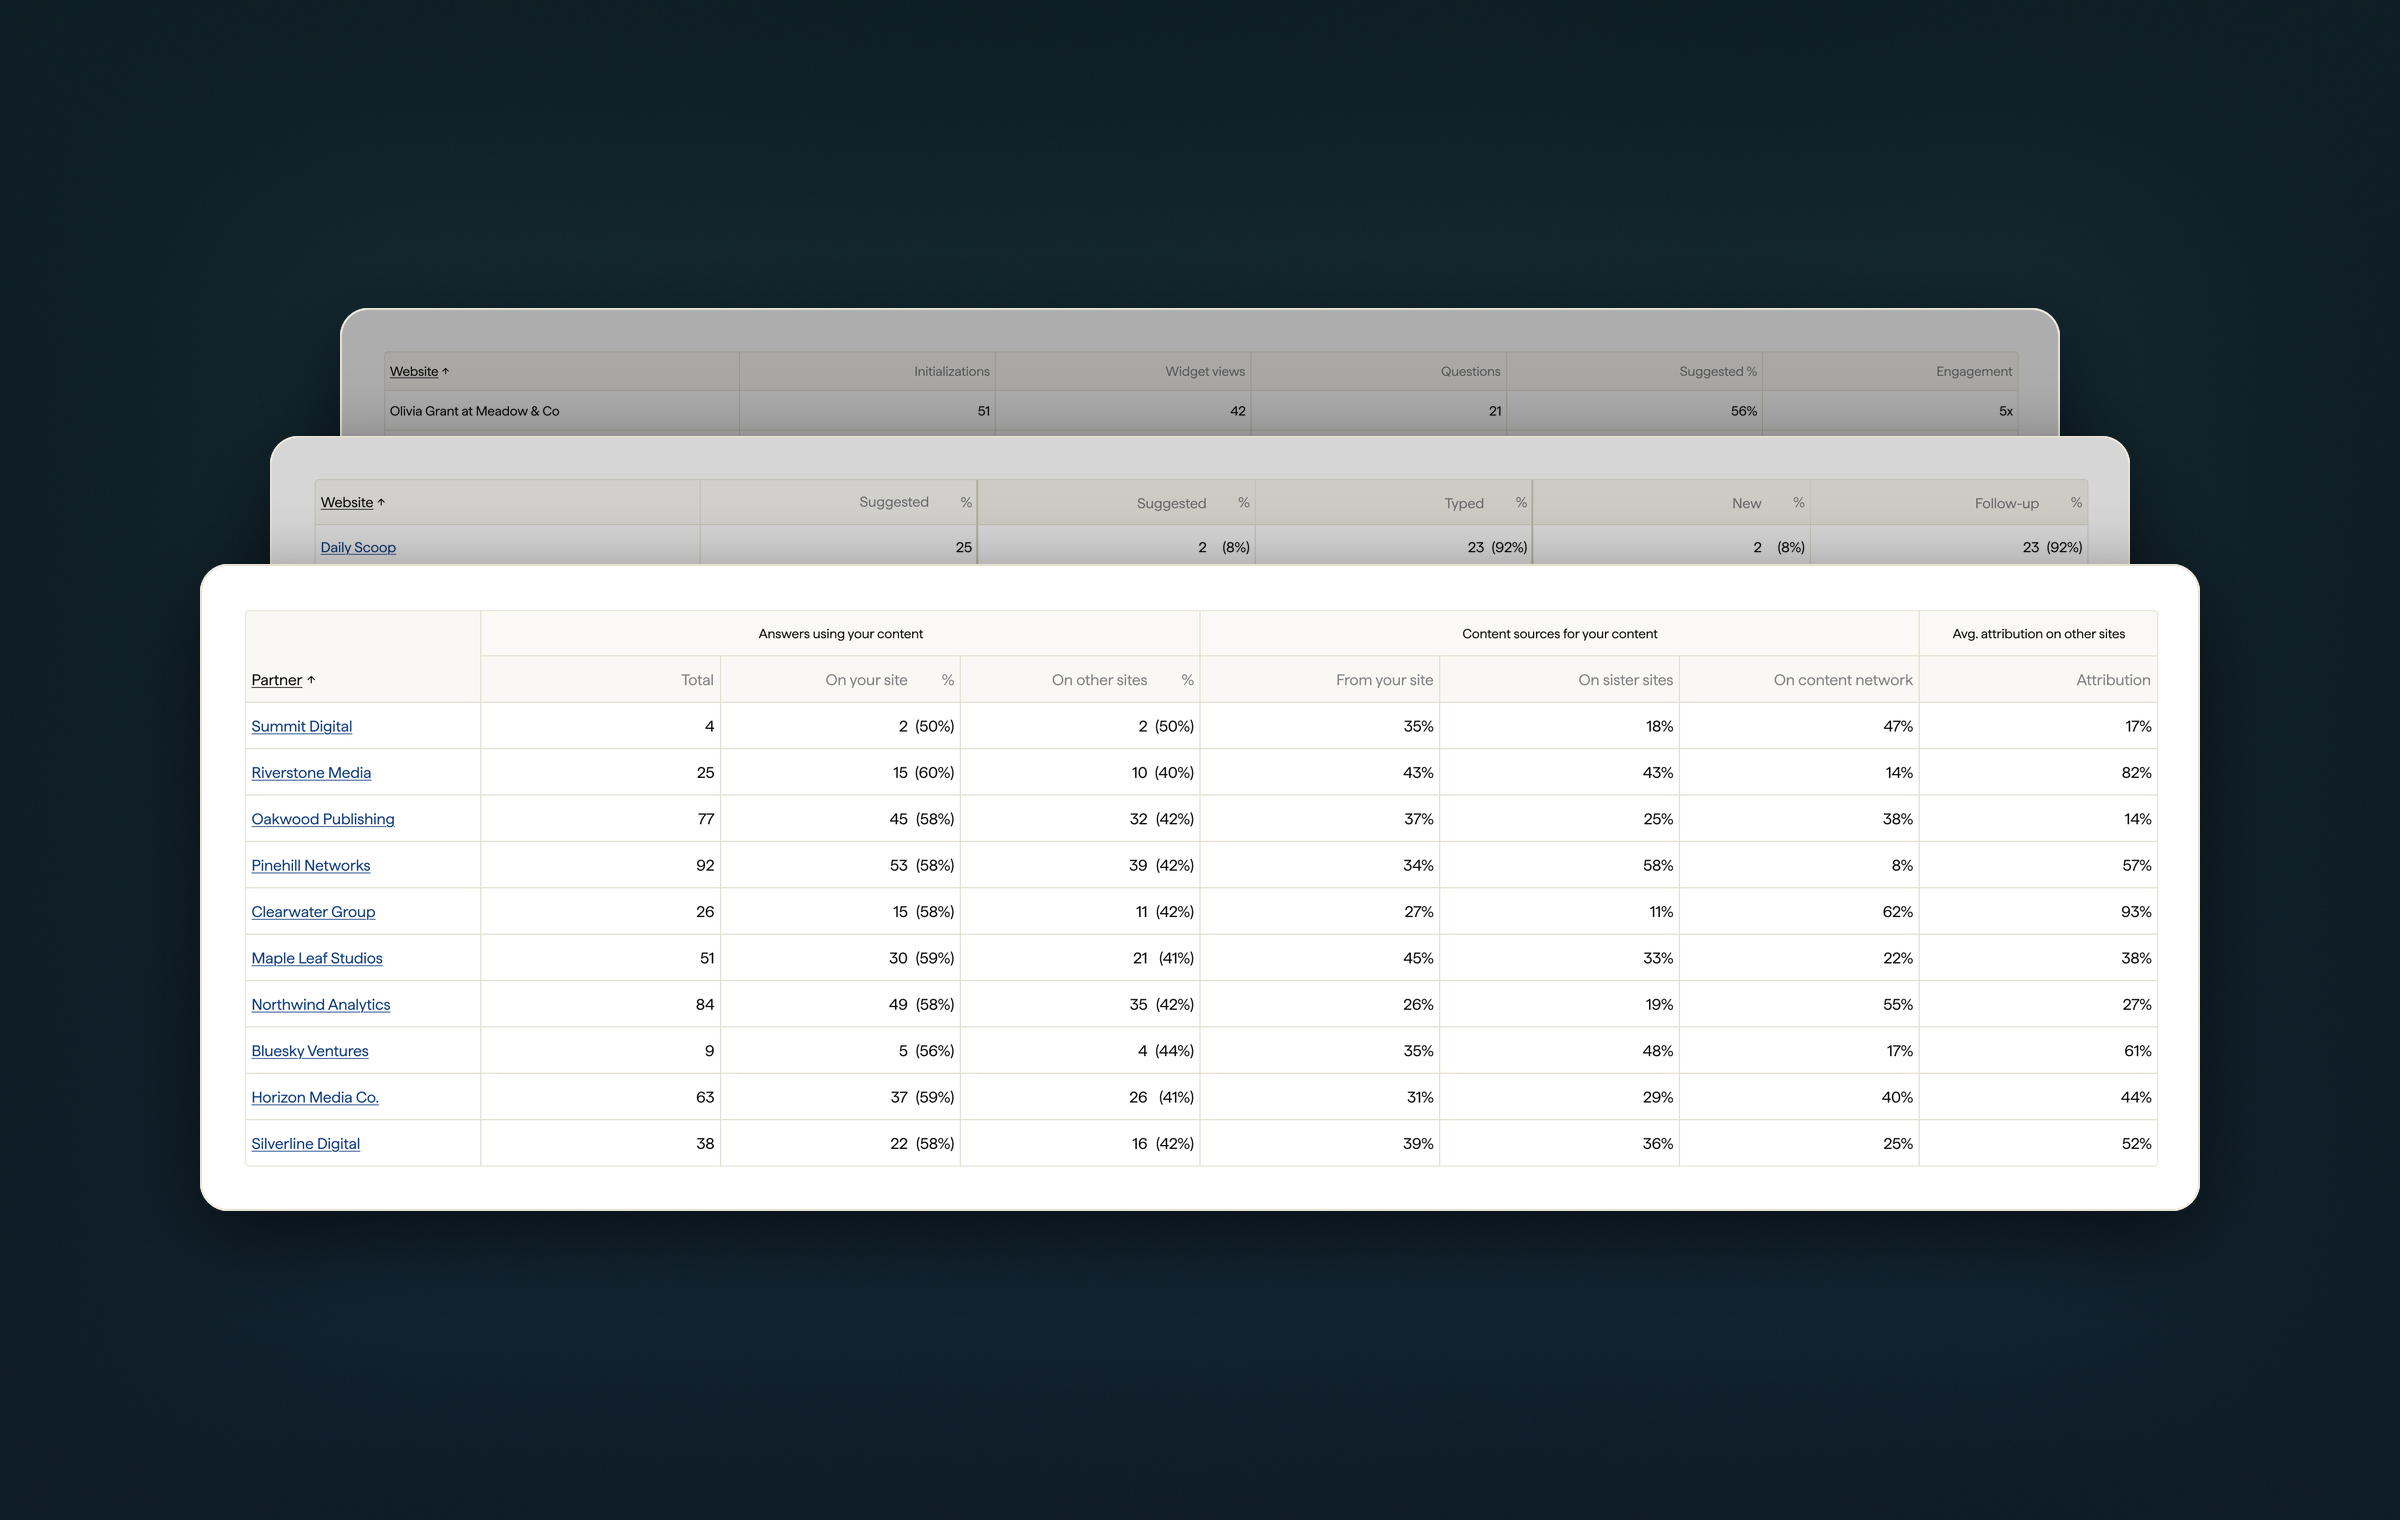Click the Follow-up header in middle window

[x=2006, y=503]
